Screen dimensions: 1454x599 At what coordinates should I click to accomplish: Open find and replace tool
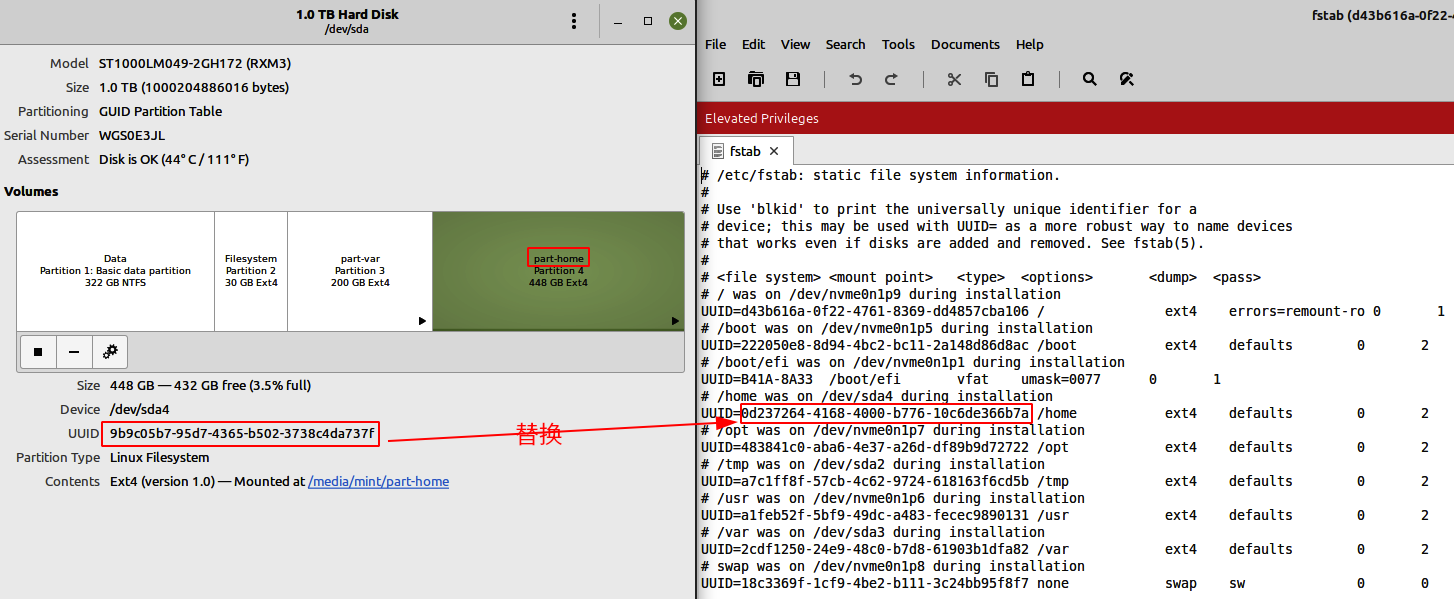click(x=1126, y=79)
